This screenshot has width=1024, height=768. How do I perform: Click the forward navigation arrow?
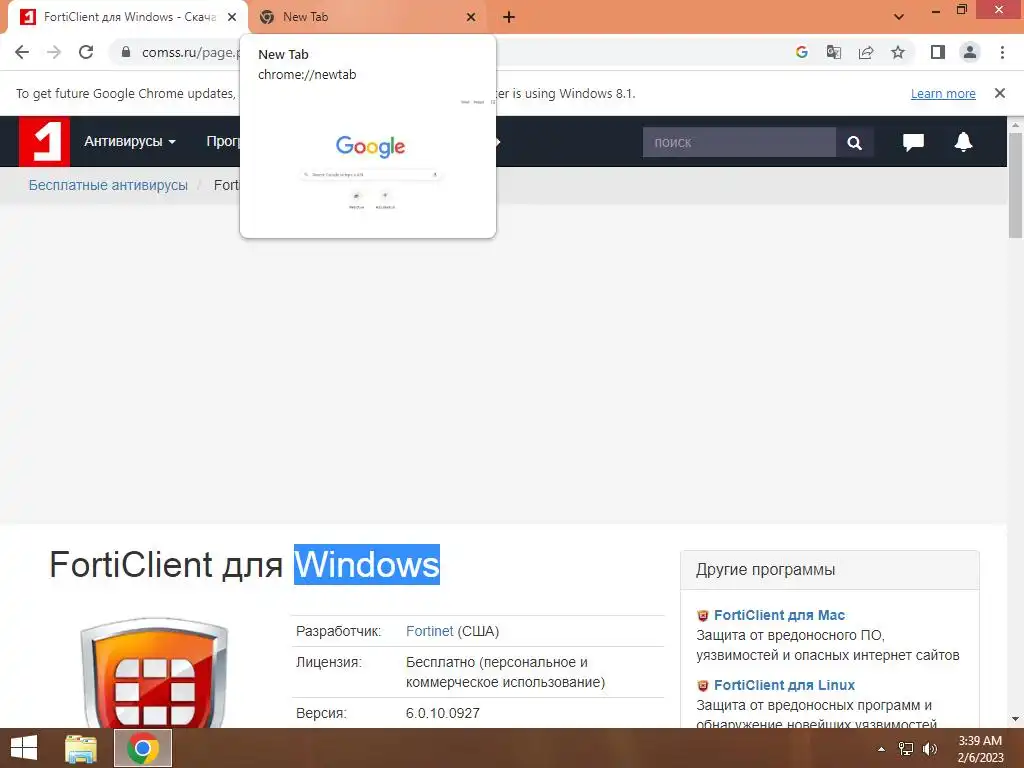click(54, 52)
